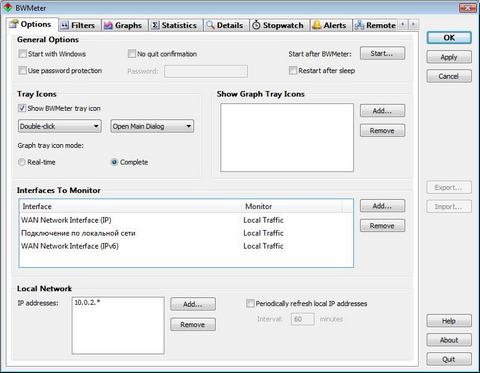Select Подключение по локальной сети row
480x373 pixels.
tap(186, 233)
